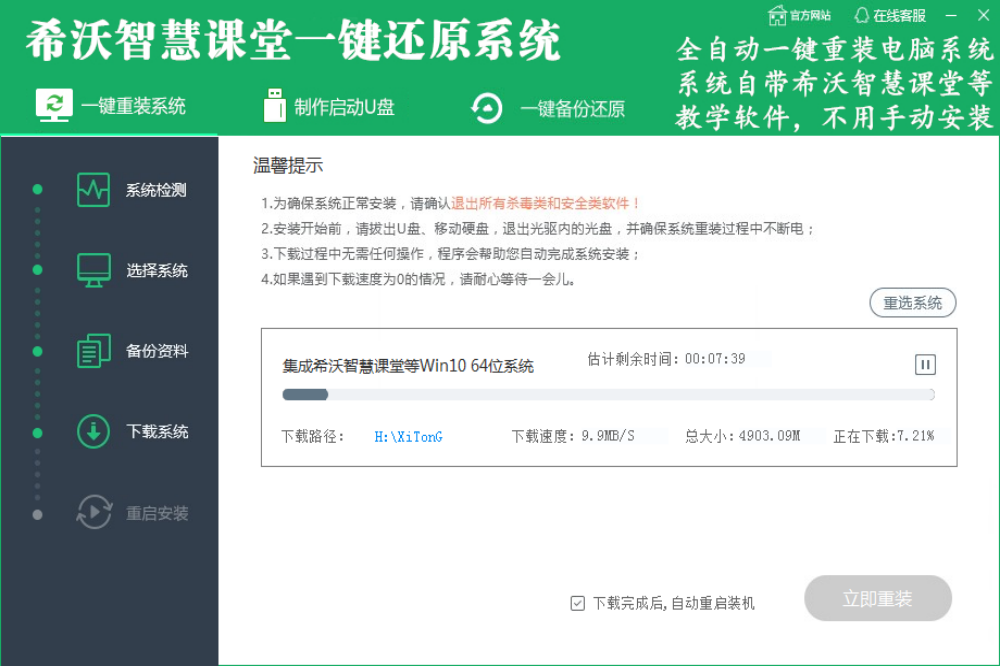Click the USB drive icon
This screenshot has width=1000, height=666.
[275, 105]
